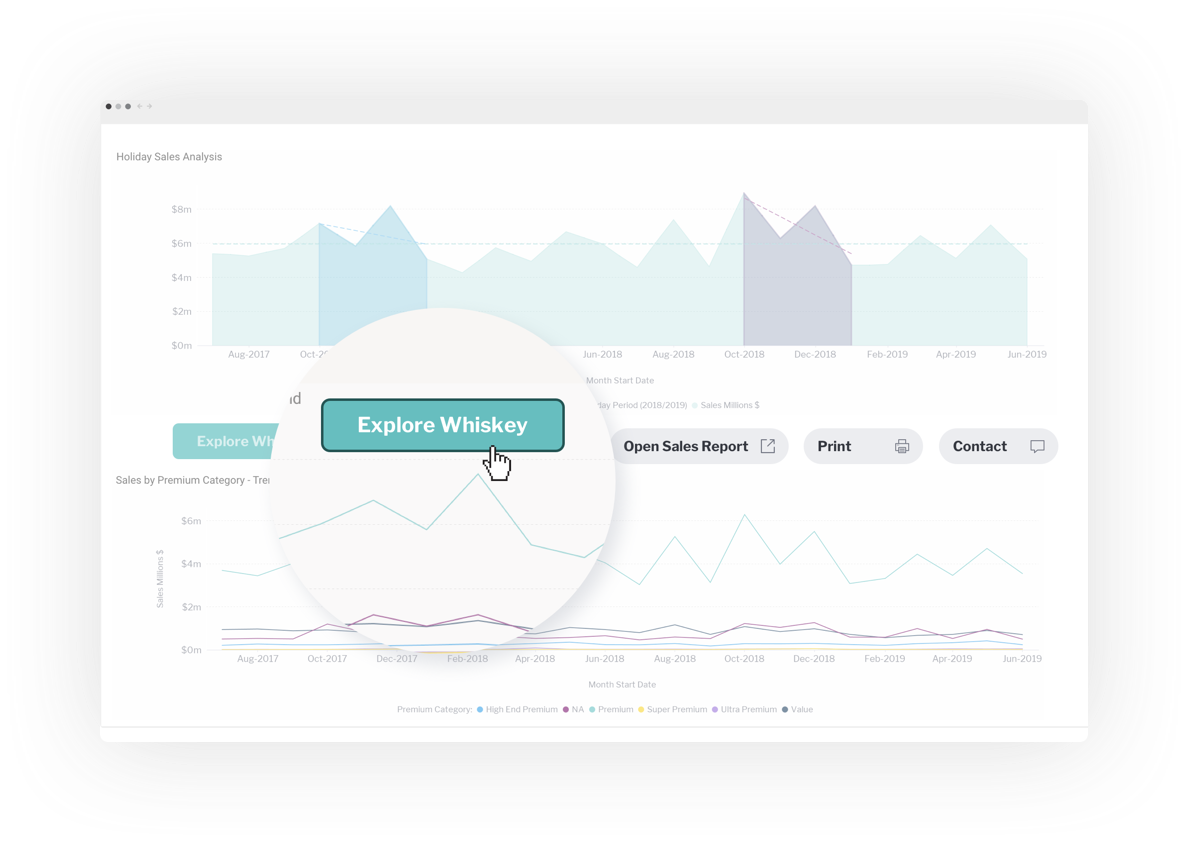Click the first window control dot

click(x=108, y=106)
